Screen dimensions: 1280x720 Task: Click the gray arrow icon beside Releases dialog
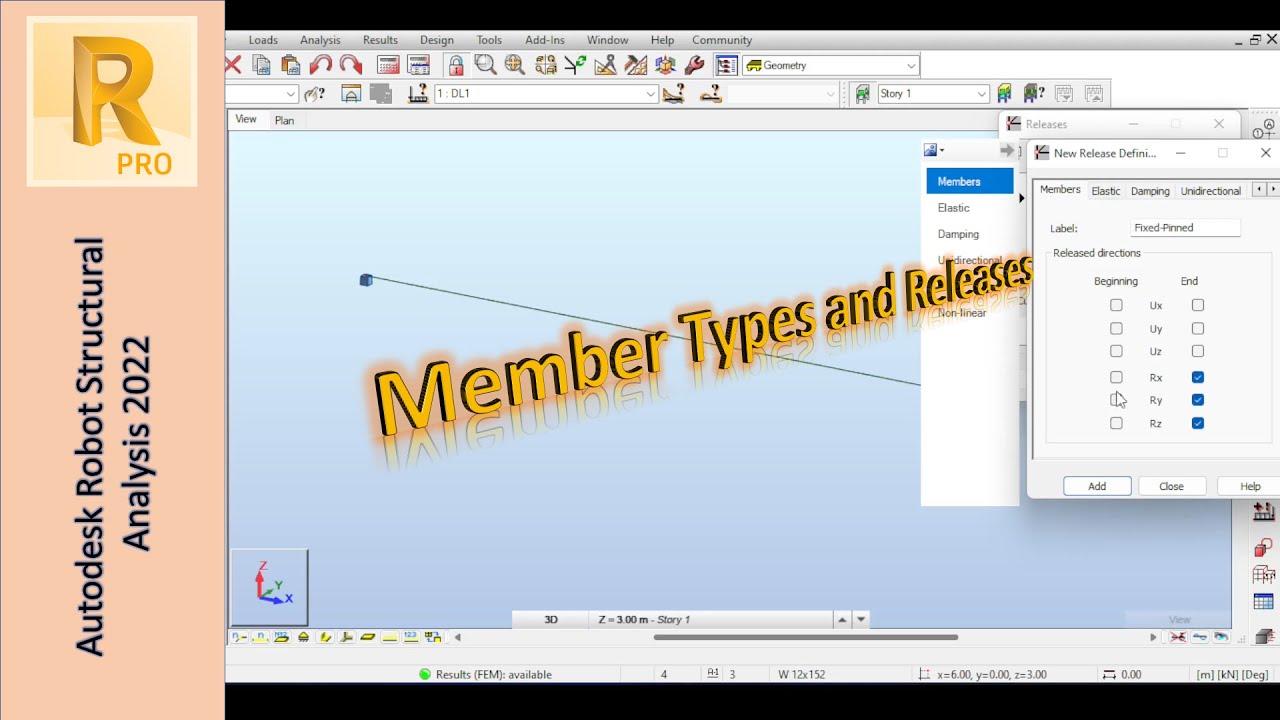pyautogui.click(x=1007, y=150)
